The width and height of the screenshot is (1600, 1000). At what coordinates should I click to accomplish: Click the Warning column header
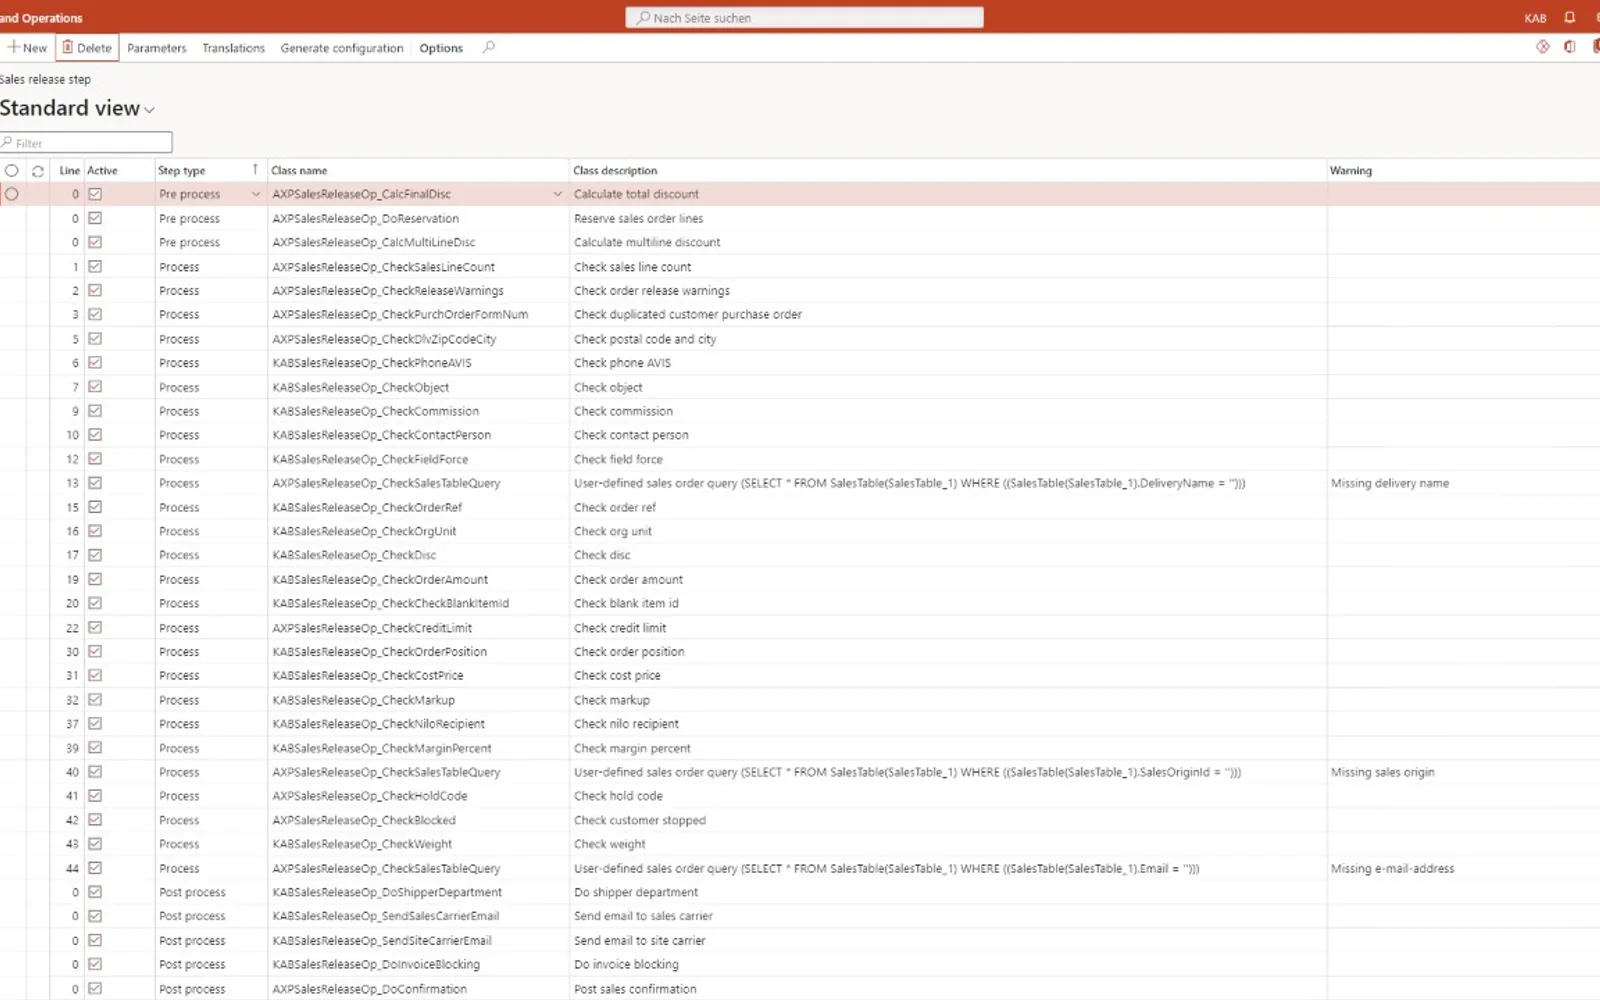pos(1351,171)
